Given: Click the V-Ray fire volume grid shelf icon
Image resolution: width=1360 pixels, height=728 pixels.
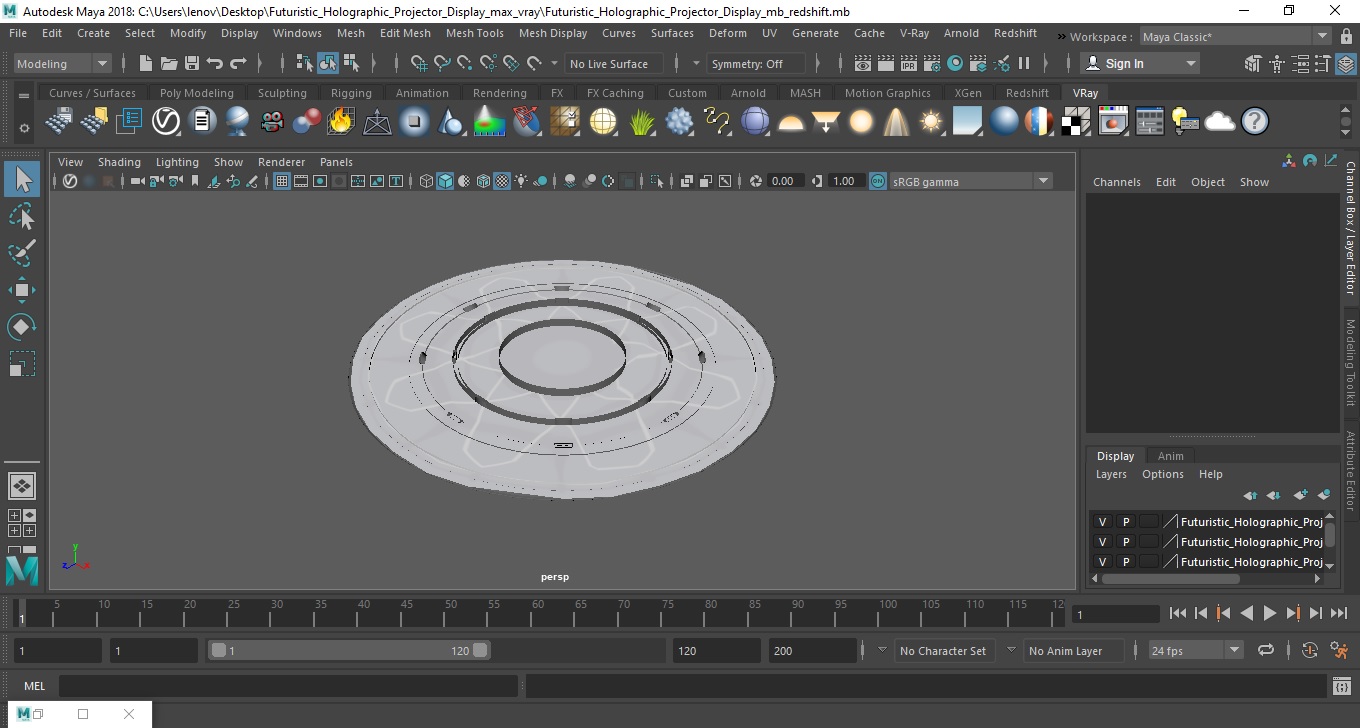Looking at the screenshot, I should coord(340,122).
